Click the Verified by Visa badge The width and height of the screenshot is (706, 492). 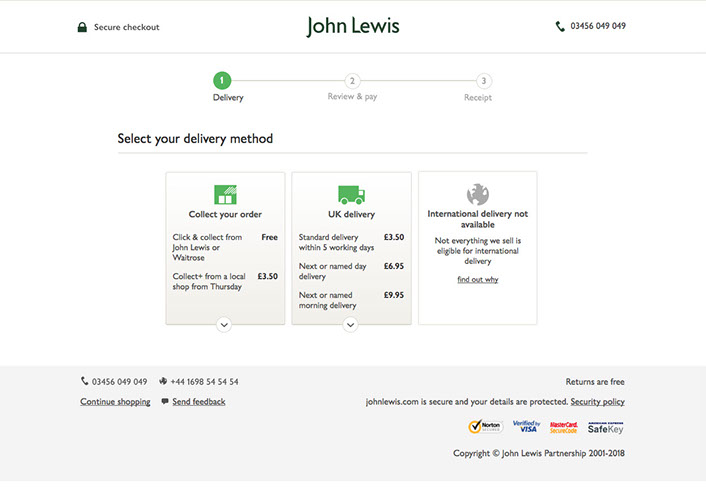pos(526,427)
